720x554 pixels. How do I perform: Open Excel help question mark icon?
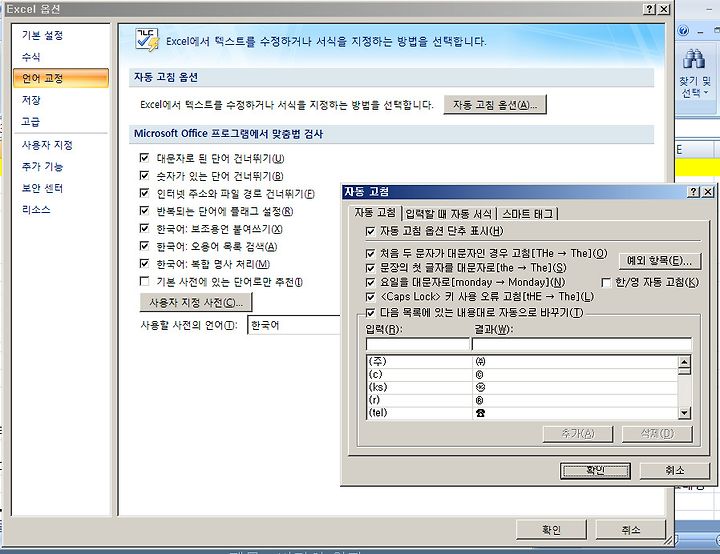click(x=683, y=31)
